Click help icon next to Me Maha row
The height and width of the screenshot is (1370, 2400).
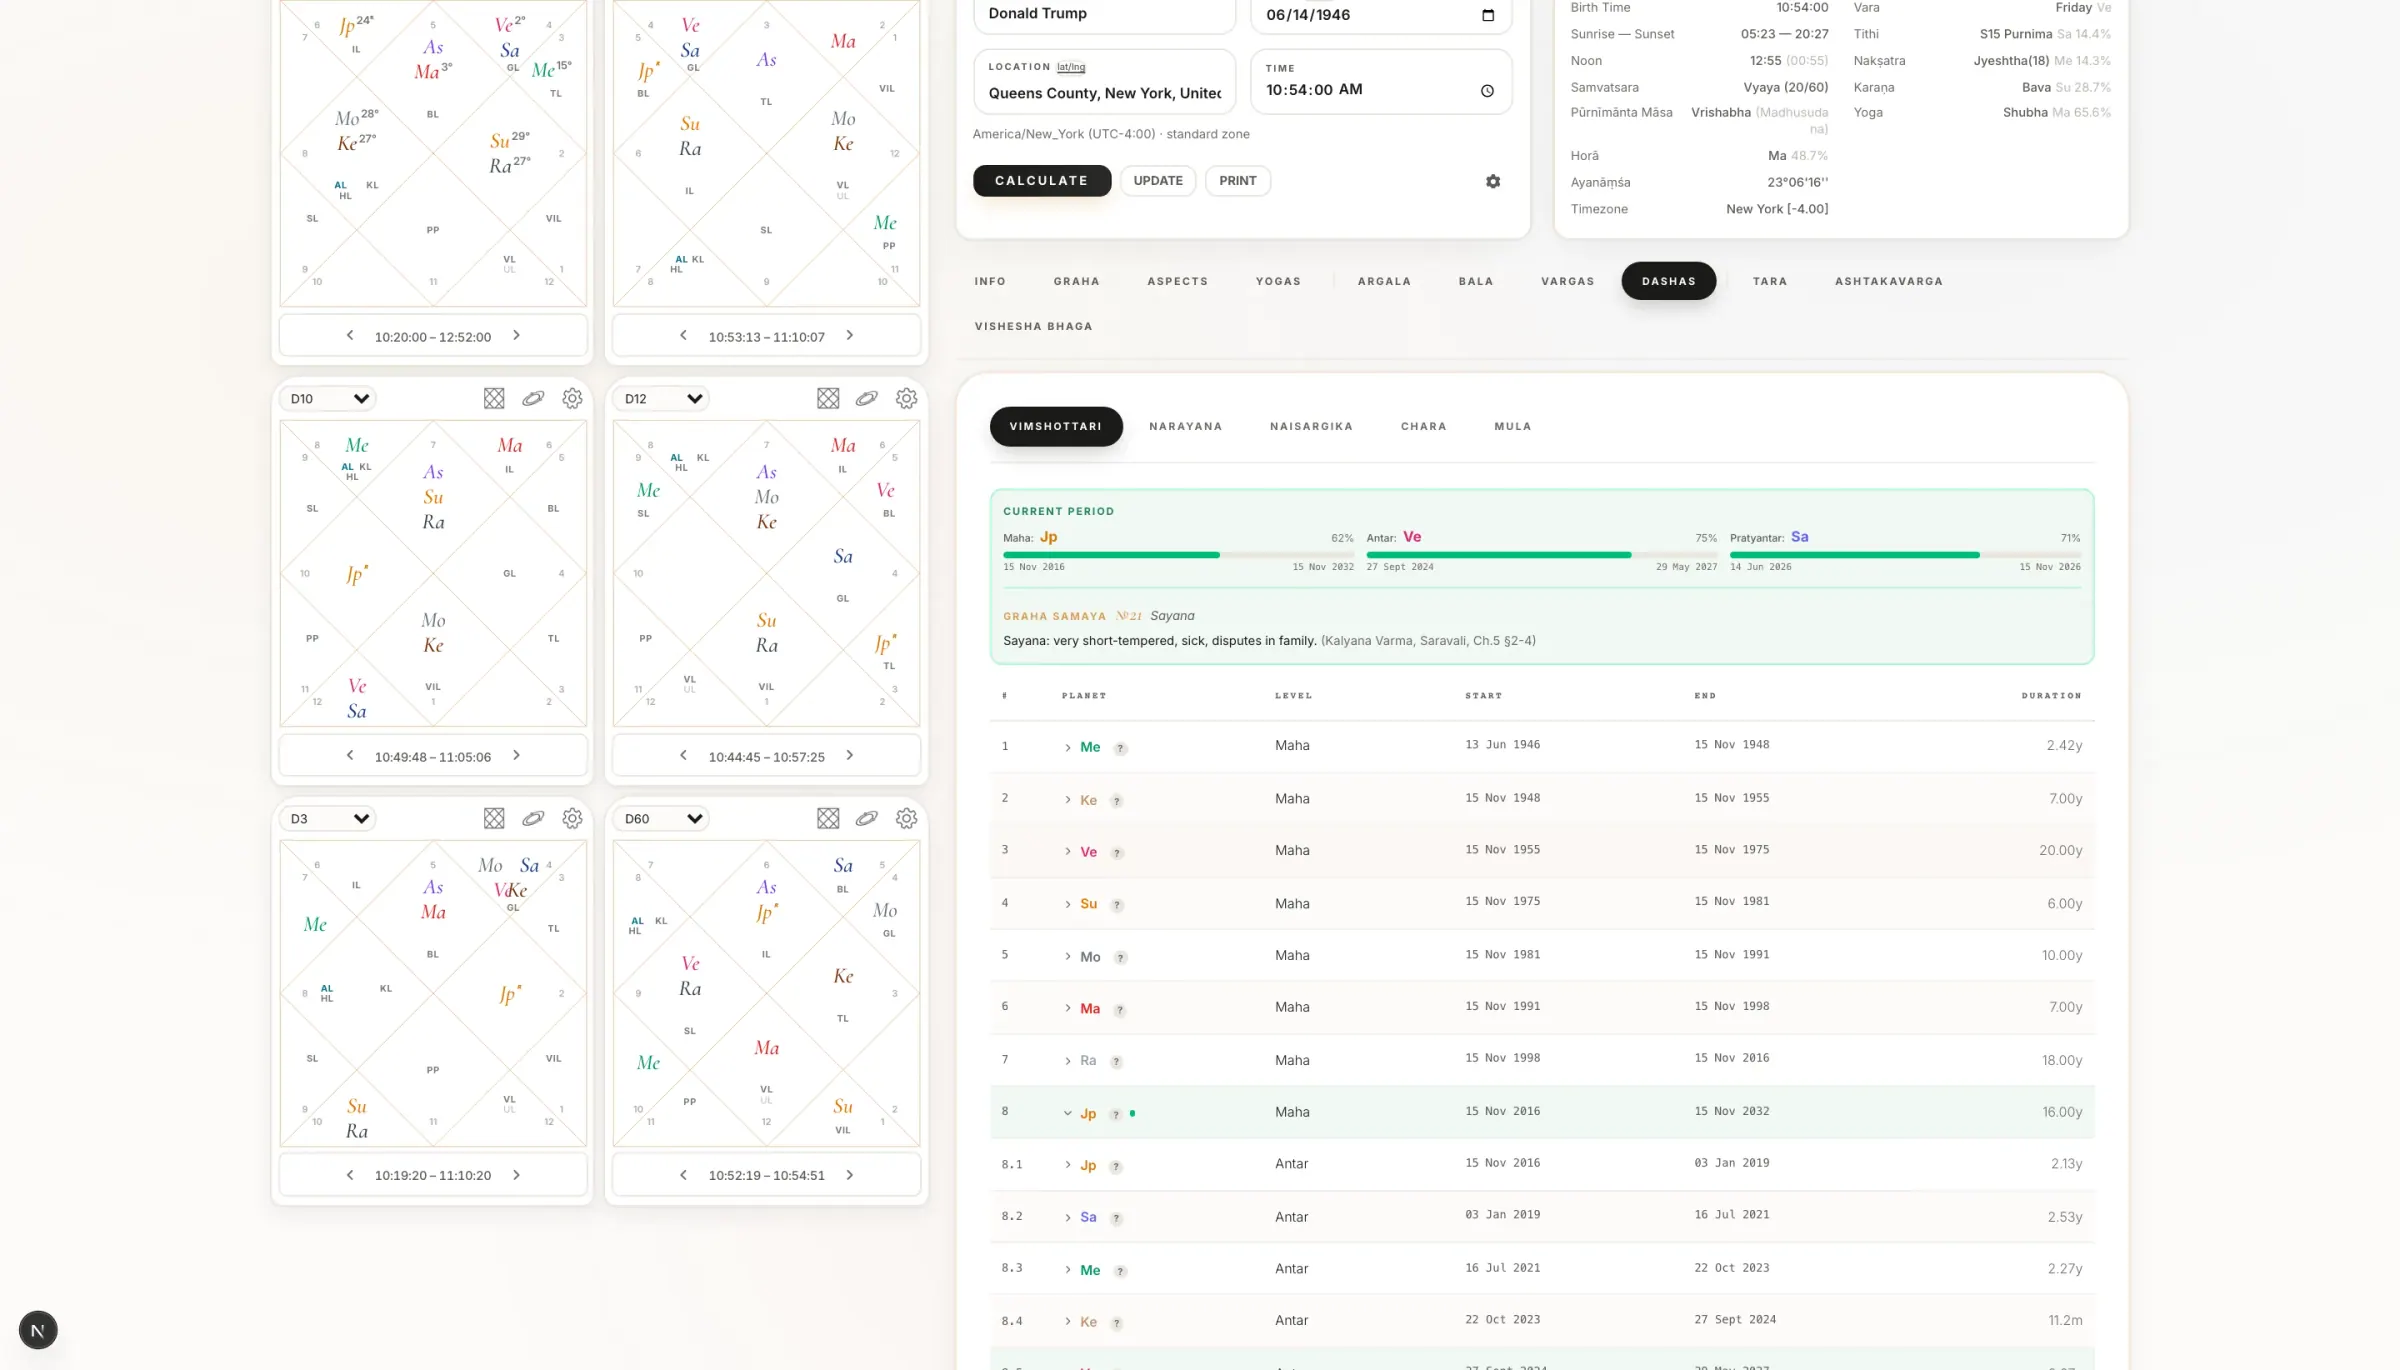click(x=1121, y=748)
